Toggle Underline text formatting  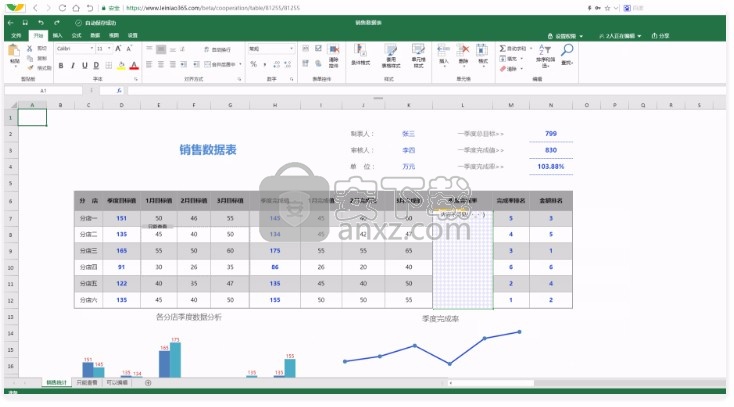pyautogui.click(x=87, y=66)
